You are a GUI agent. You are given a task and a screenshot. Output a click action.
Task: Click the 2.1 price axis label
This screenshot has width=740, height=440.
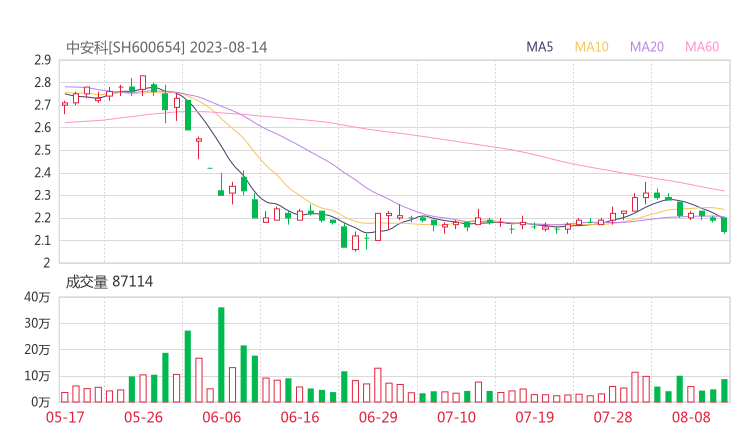[x=42, y=240]
